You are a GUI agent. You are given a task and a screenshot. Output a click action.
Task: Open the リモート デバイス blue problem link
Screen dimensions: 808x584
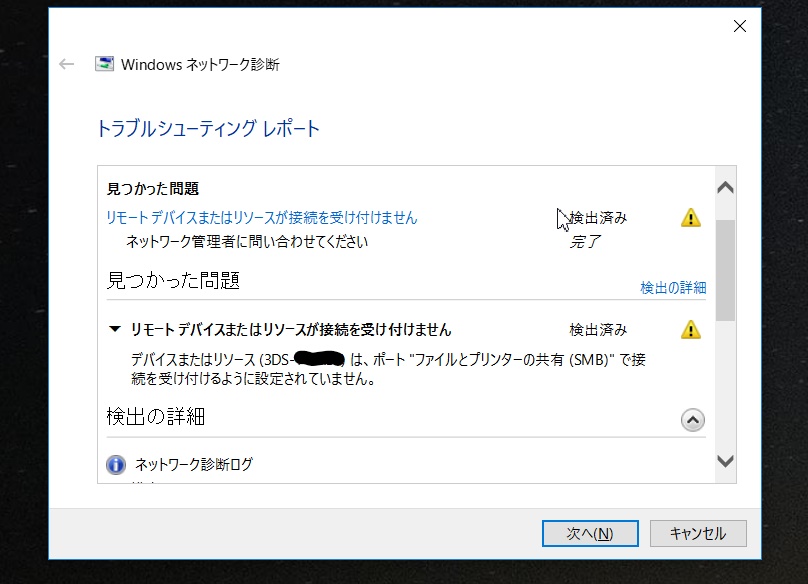(261, 218)
